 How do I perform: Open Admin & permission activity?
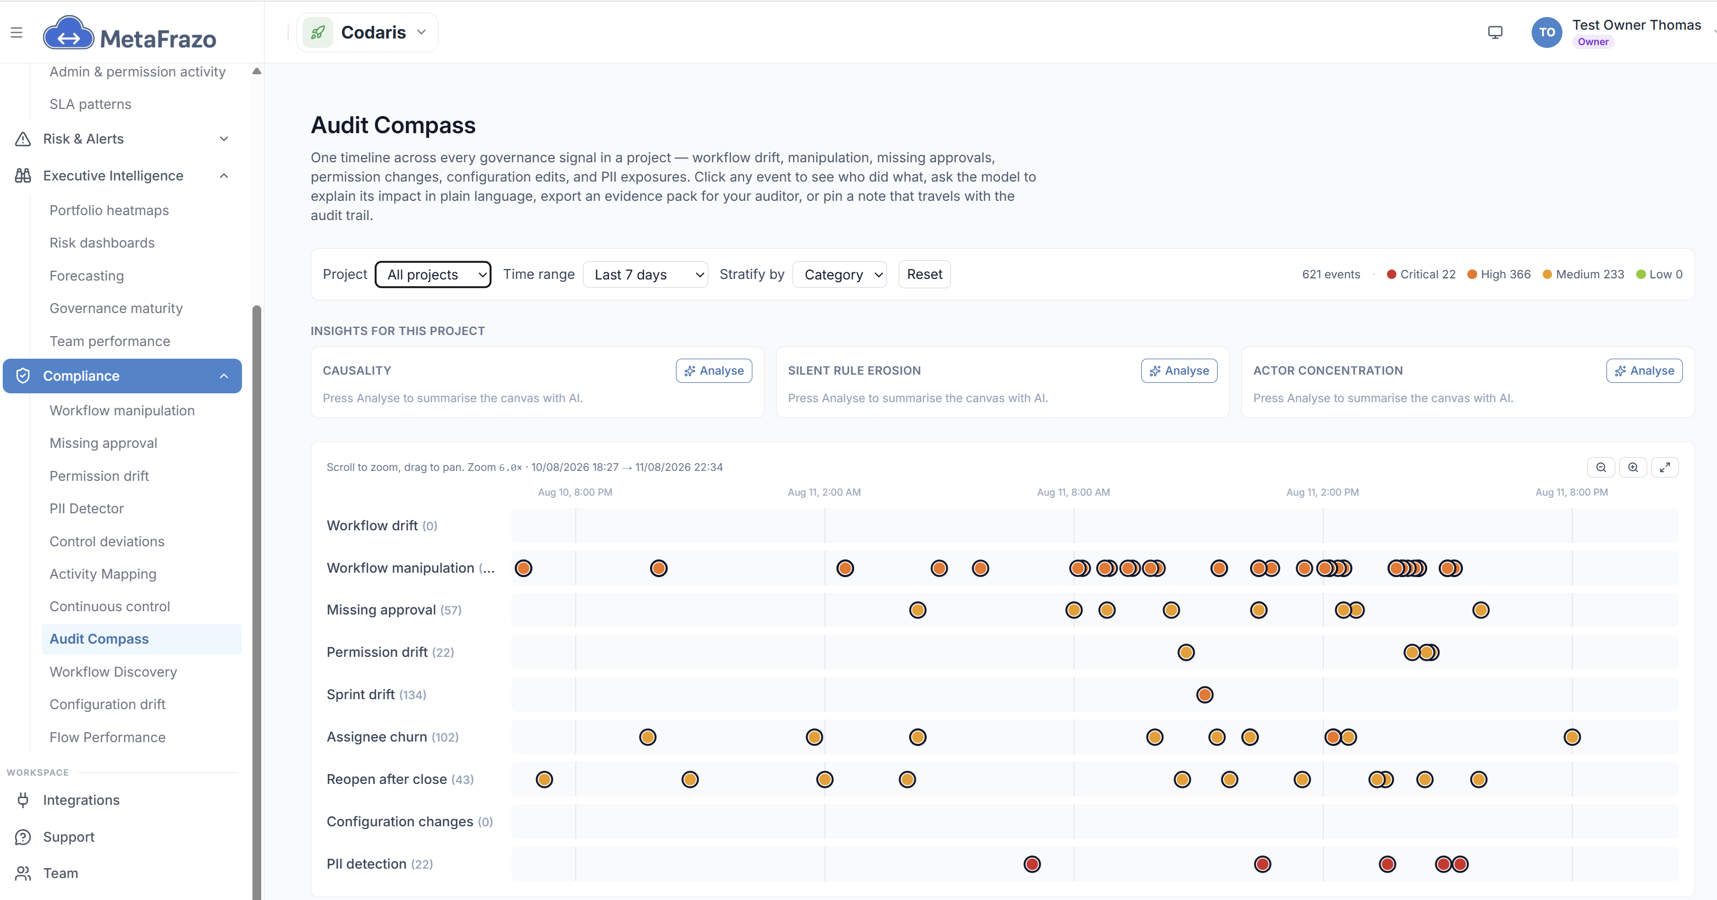click(137, 72)
